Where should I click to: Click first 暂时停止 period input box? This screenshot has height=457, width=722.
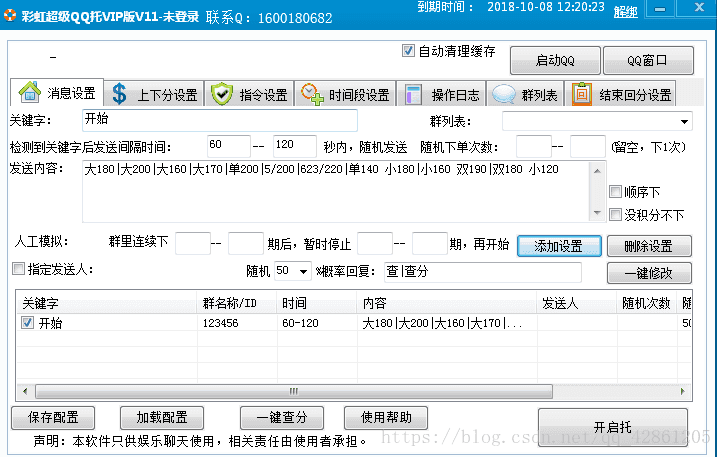pyautogui.click(x=375, y=243)
